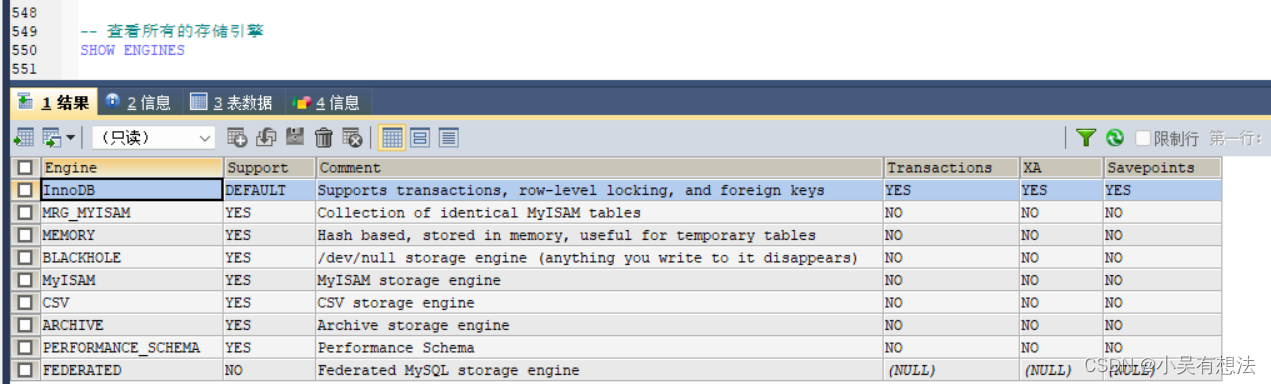Click the 查看所有的存储引擎 comment line

tap(172, 31)
